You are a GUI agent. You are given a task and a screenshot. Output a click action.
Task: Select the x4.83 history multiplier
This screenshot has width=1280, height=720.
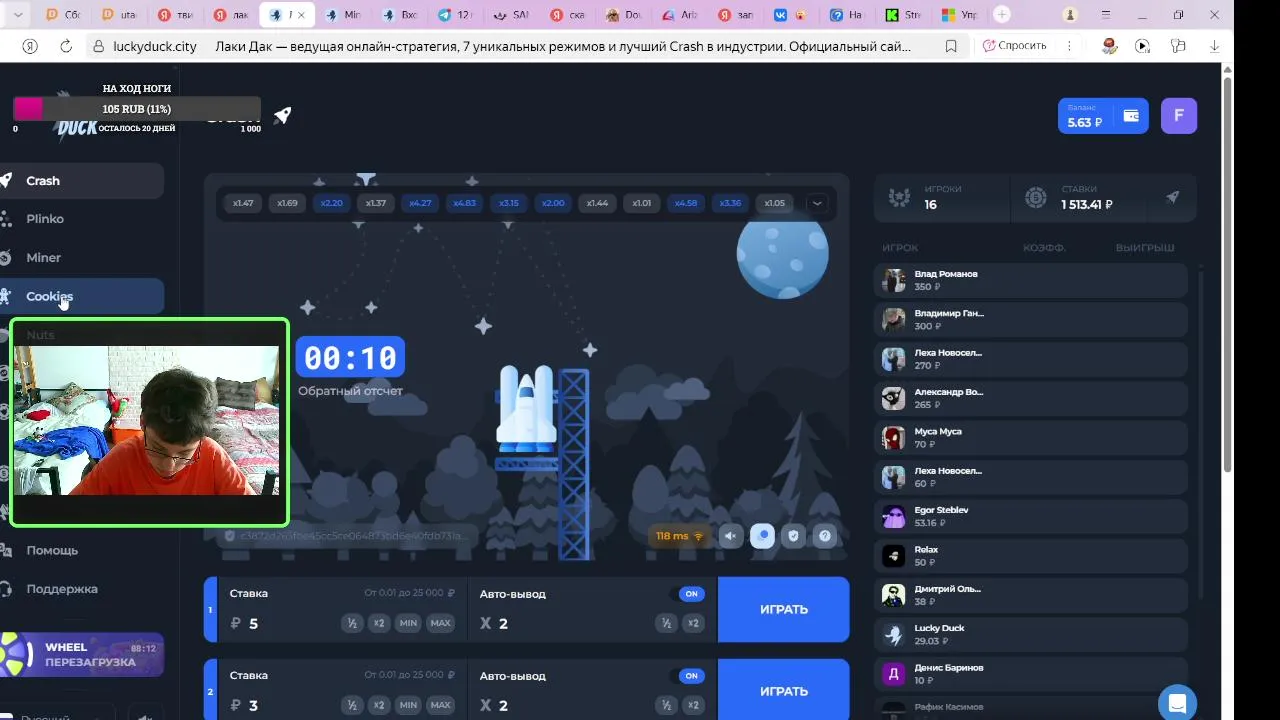tap(464, 203)
